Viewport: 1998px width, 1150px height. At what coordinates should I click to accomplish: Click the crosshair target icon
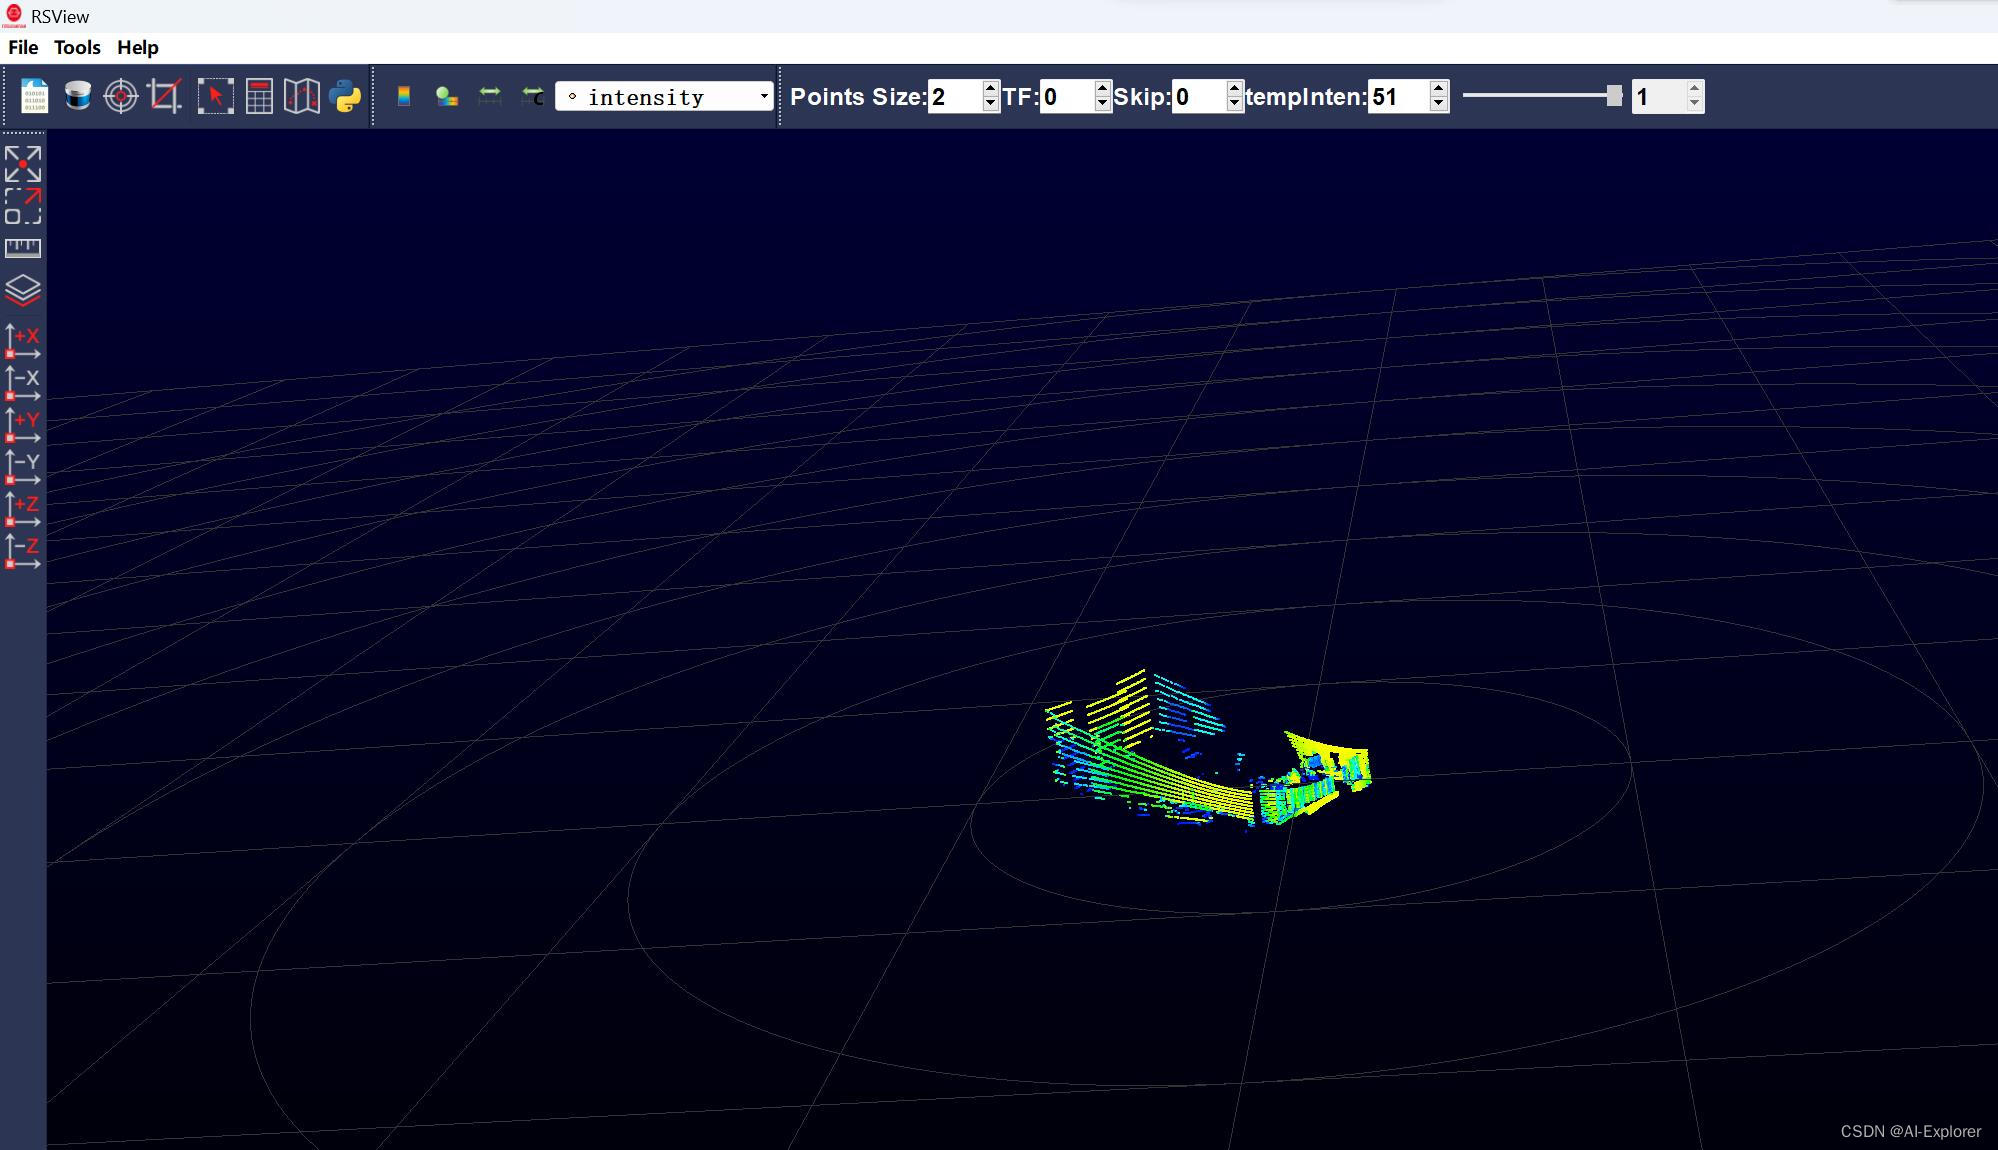coord(121,97)
